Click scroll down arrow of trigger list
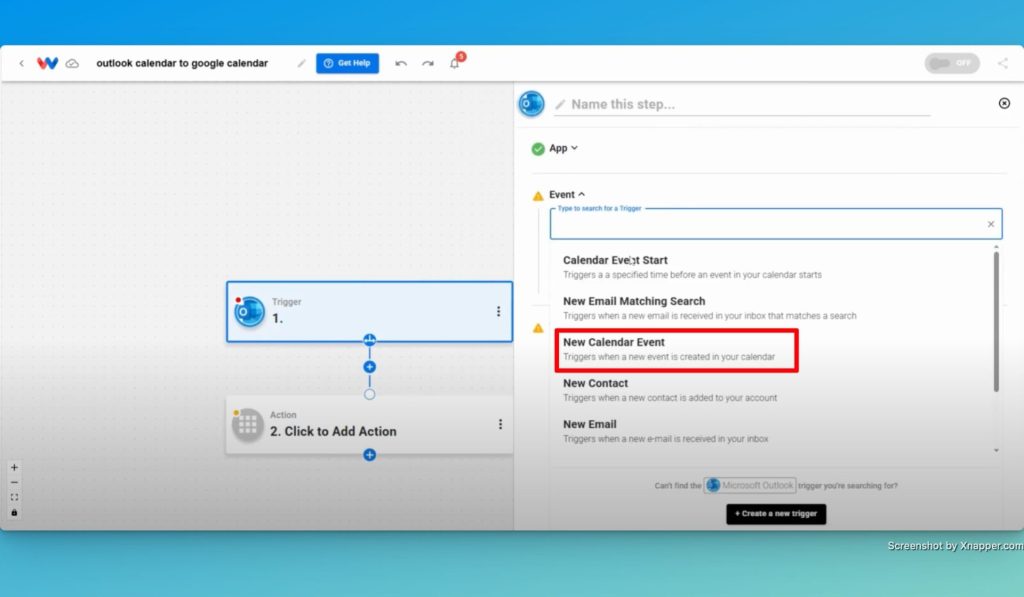 [x=996, y=450]
